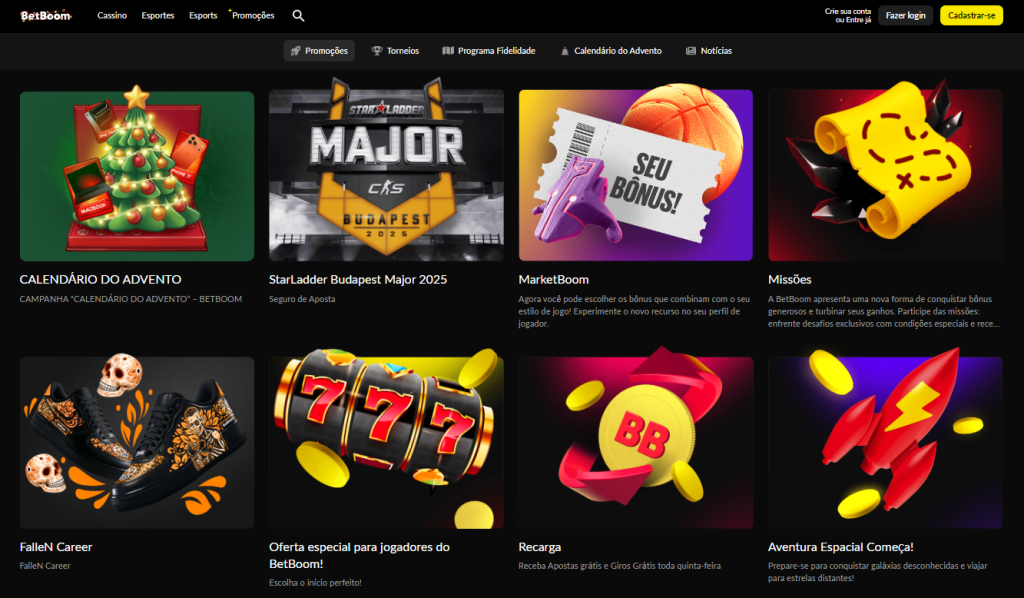Screen dimensions: 1024x598
Task: Select the MarketBoom Seu Bônus ticket image
Action: [635, 176]
